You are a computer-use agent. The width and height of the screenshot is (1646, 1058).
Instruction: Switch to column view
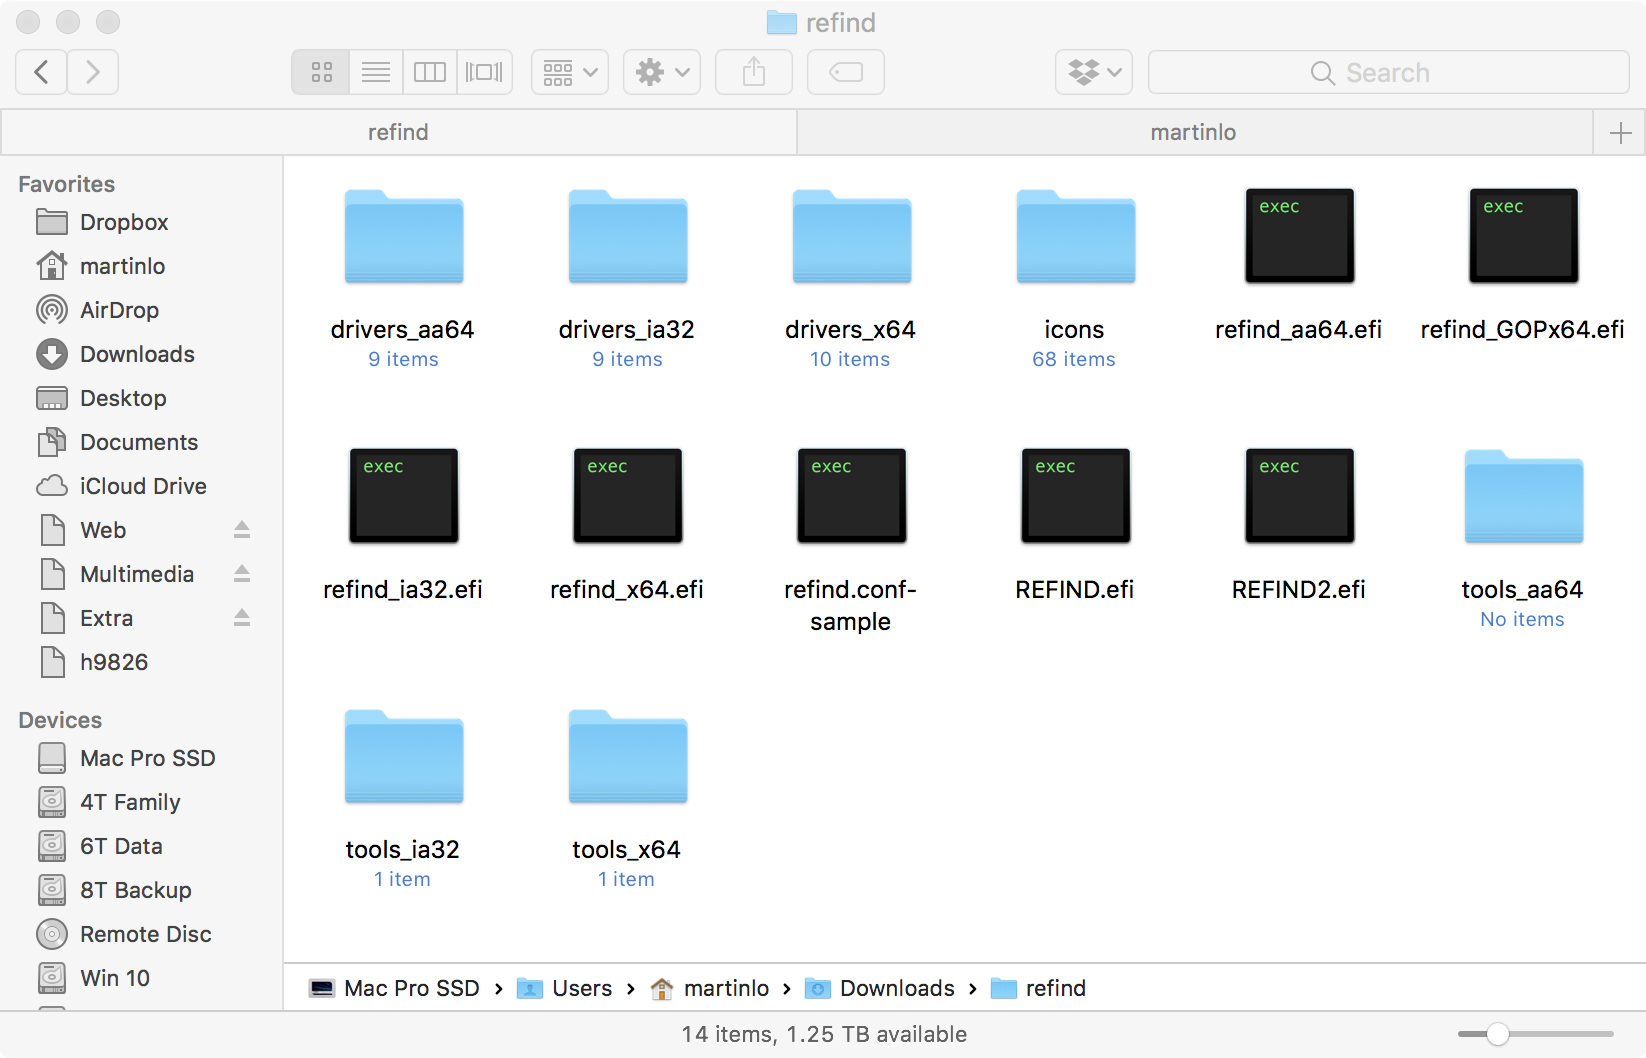[x=430, y=72]
